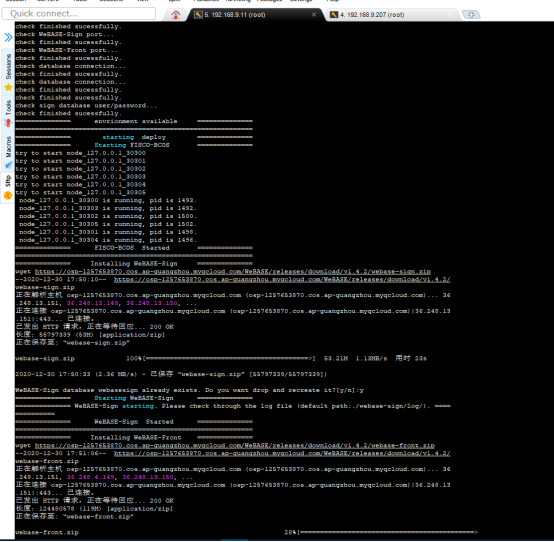Open the URL after timestamp 17:50:10

[x=282, y=279]
